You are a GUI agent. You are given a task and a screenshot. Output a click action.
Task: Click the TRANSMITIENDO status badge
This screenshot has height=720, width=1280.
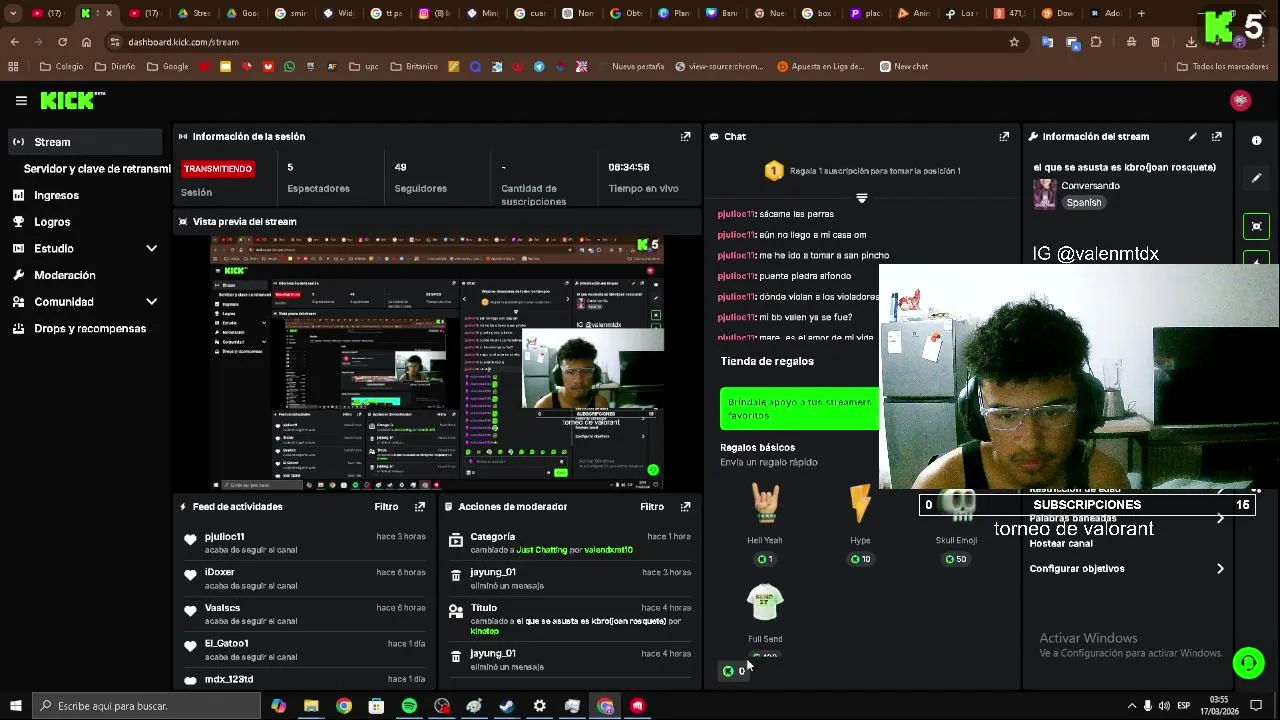(x=218, y=168)
